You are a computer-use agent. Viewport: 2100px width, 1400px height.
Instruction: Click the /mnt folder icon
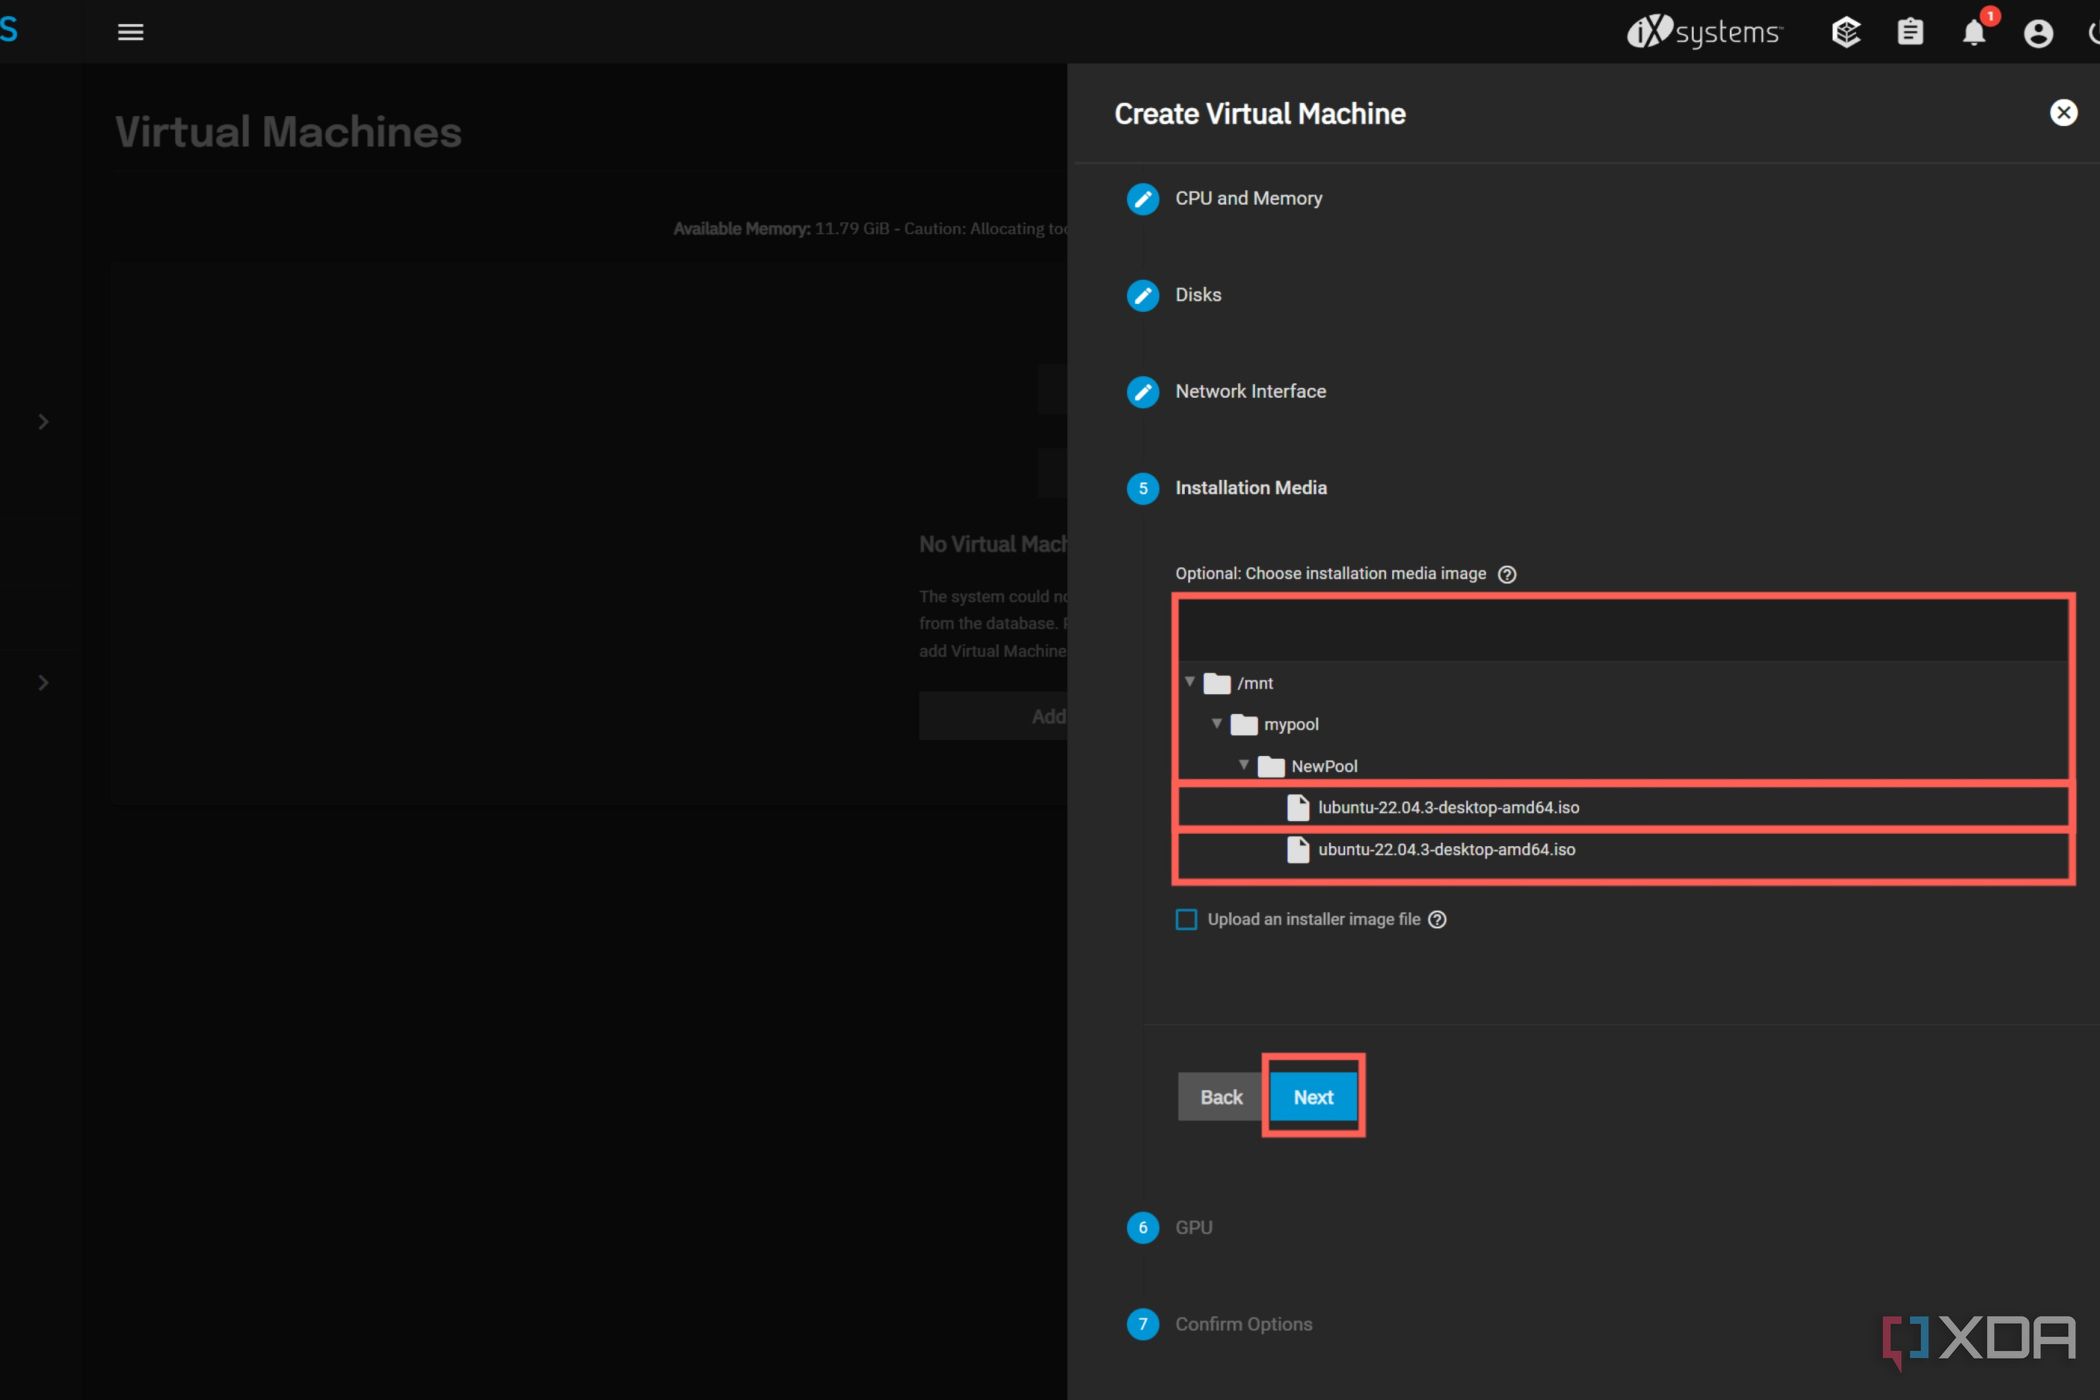click(x=1217, y=683)
